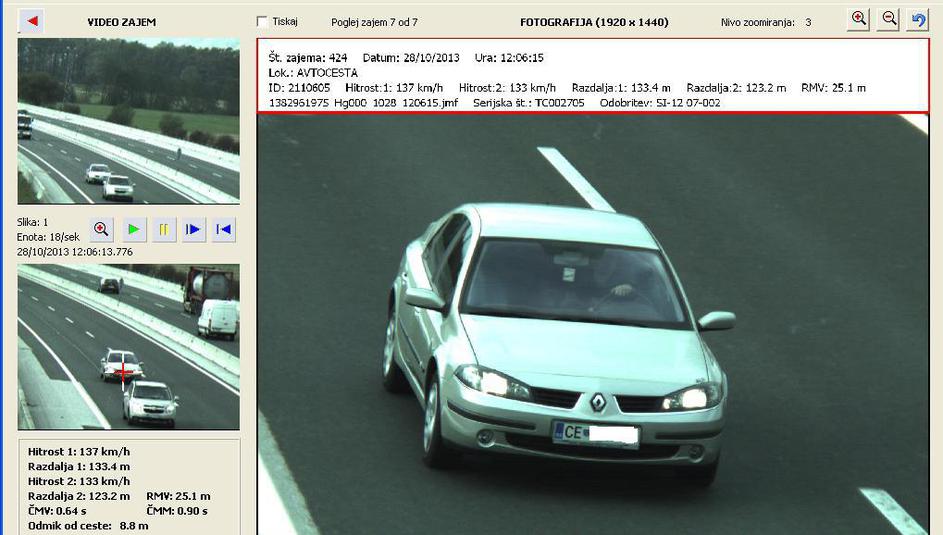Viewport: 943px width, 535px height.
Task: Click the silver Renault in main photo
Action: (x=560, y=340)
